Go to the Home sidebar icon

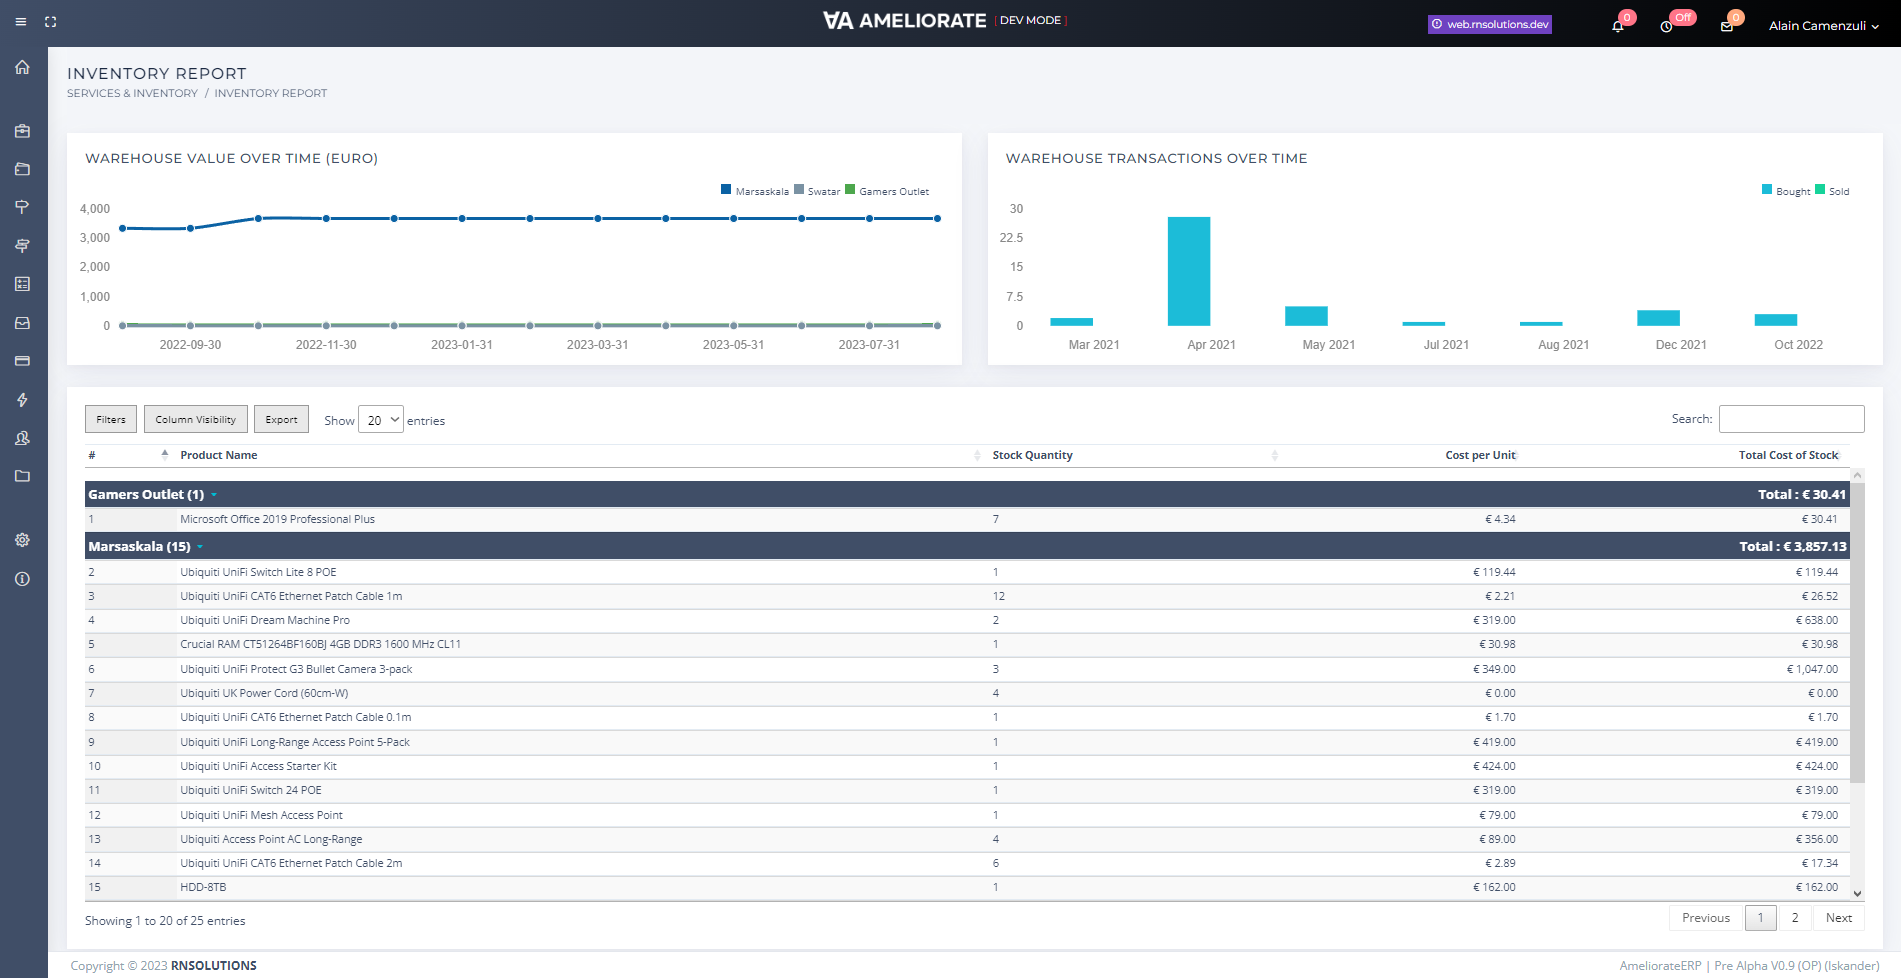click(22, 67)
